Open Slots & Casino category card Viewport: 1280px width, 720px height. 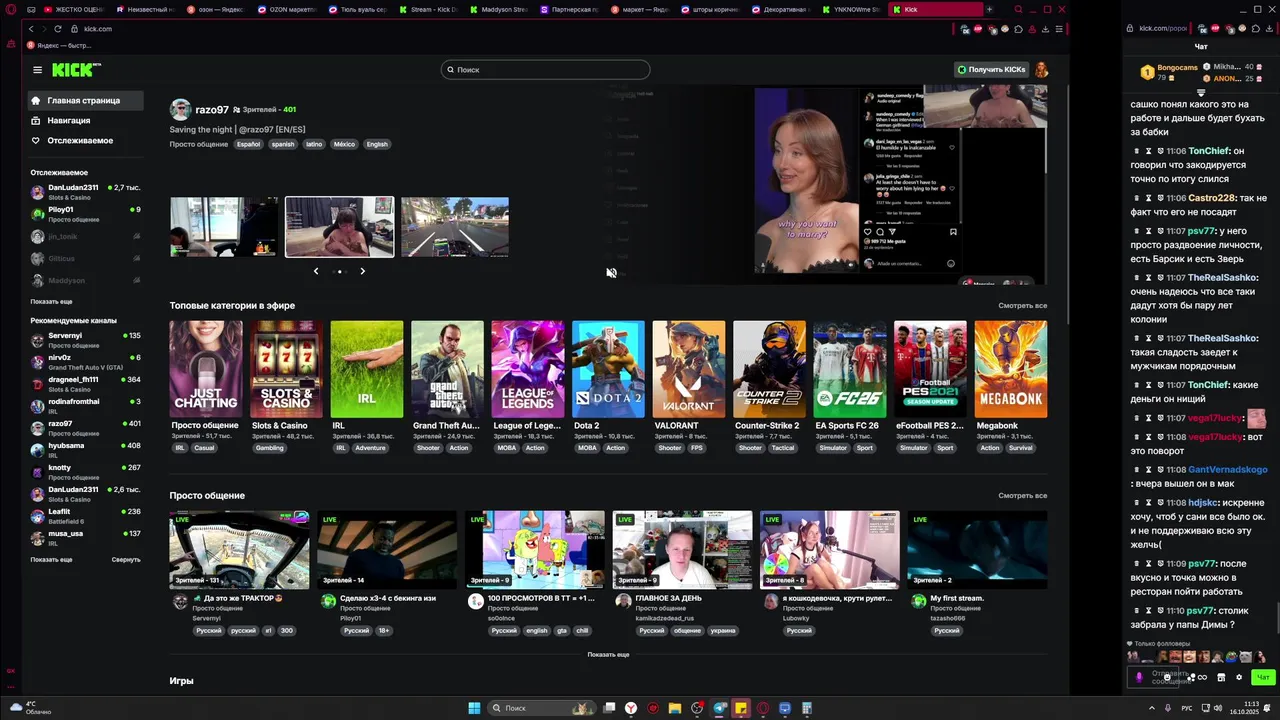click(x=286, y=369)
